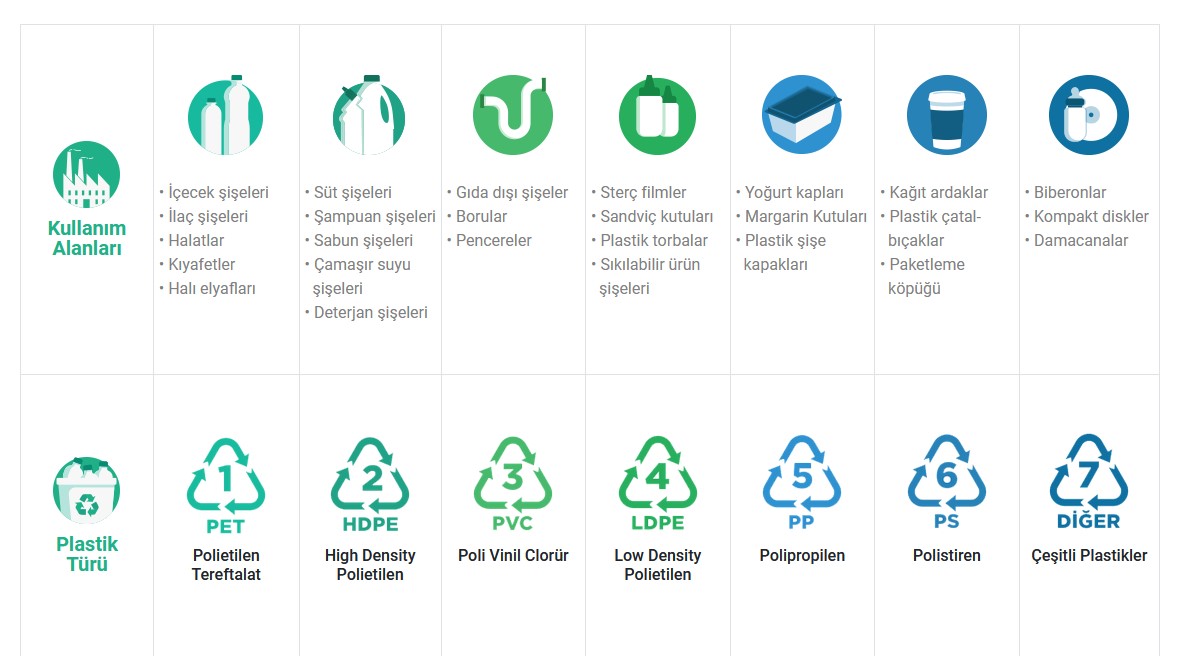Click the PET bottles icon
The image size is (1183, 656).
pos(226,115)
